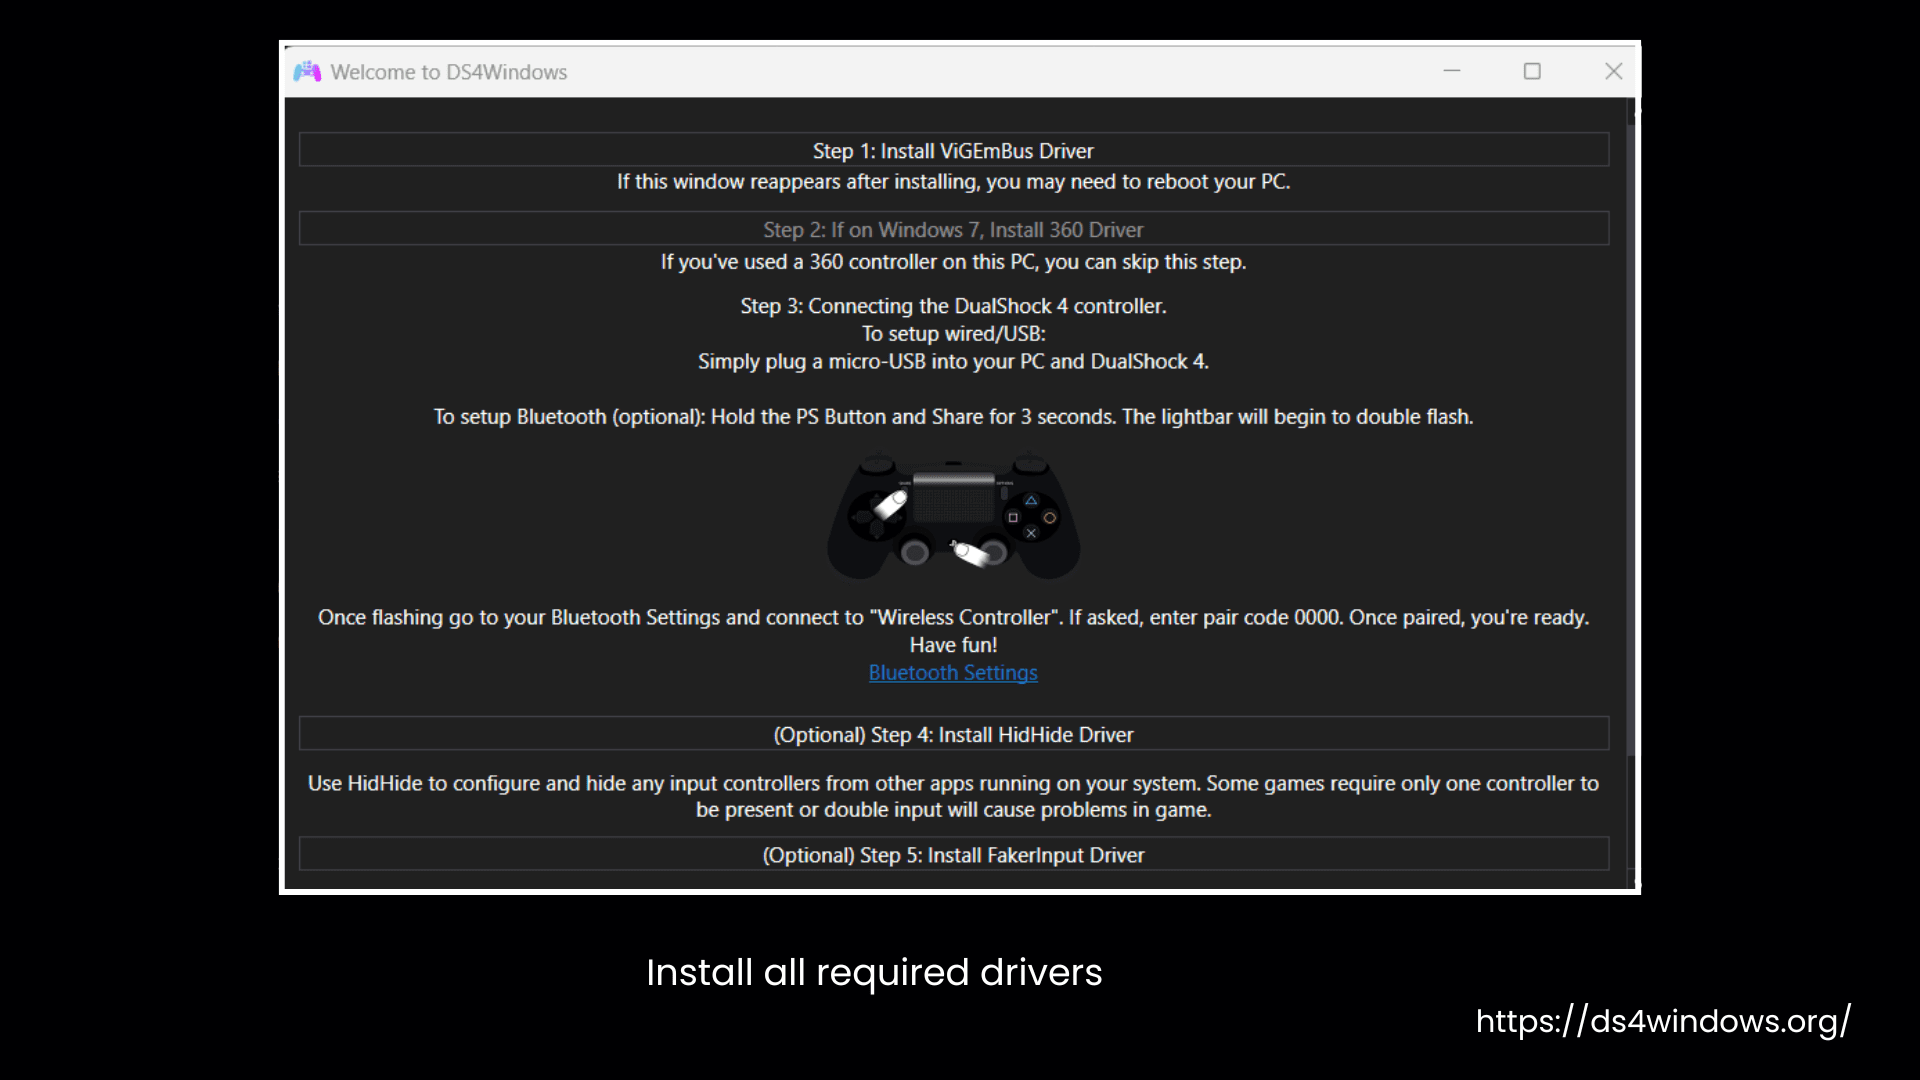This screenshot has width=1920, height=1080.
Task: Click the https://ds4windows.org/ URL text
Action: coord(1663,1021)
